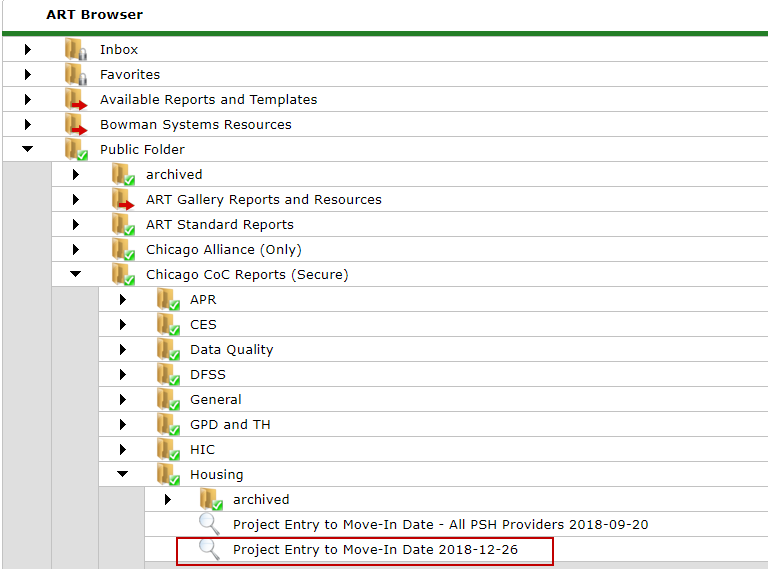Select Bowman Systems Resources label
The width and height of the screenshot is (768, 569).
[196, 124]
